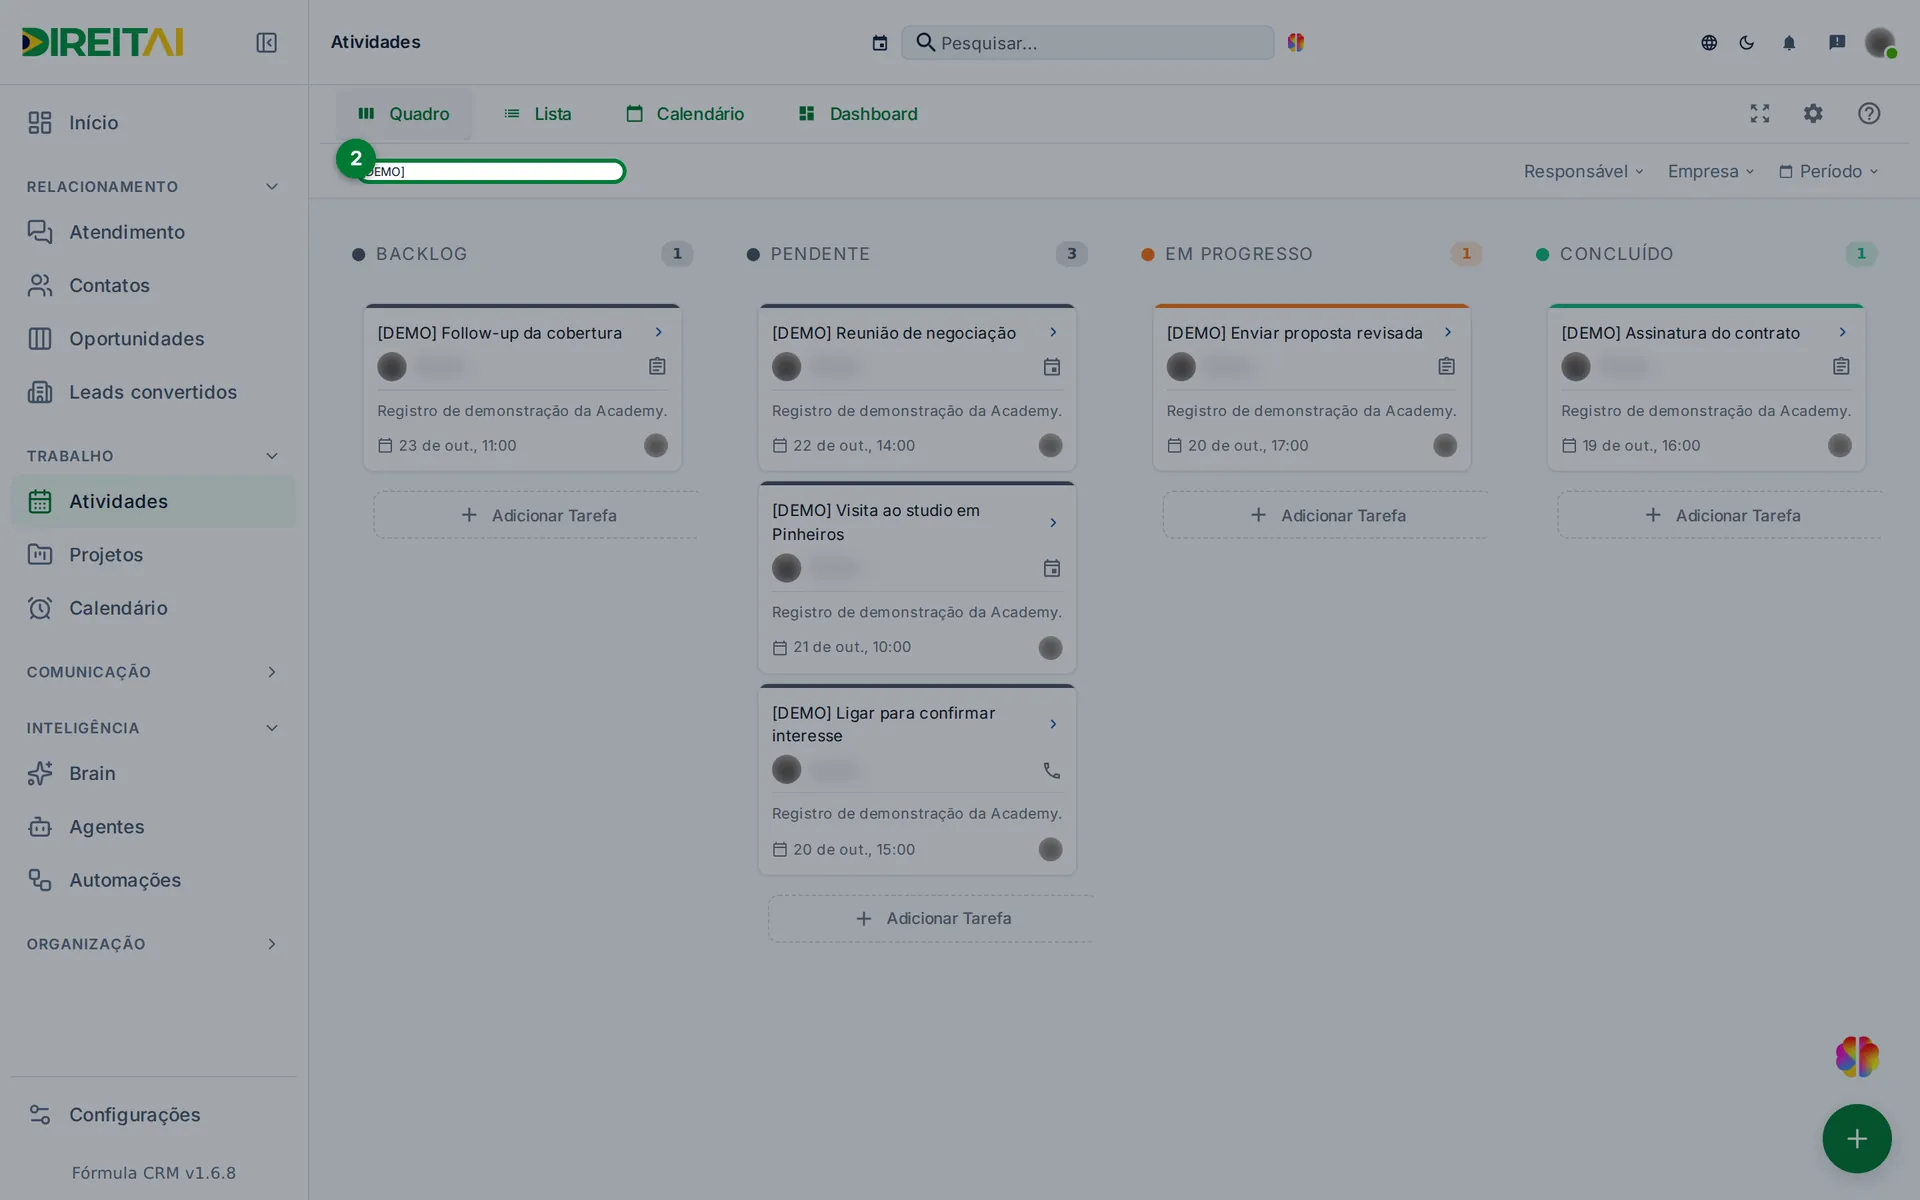Collapse the Trabalho sidebar section
Viewport: 1920px width, 1200px height.
152,456
